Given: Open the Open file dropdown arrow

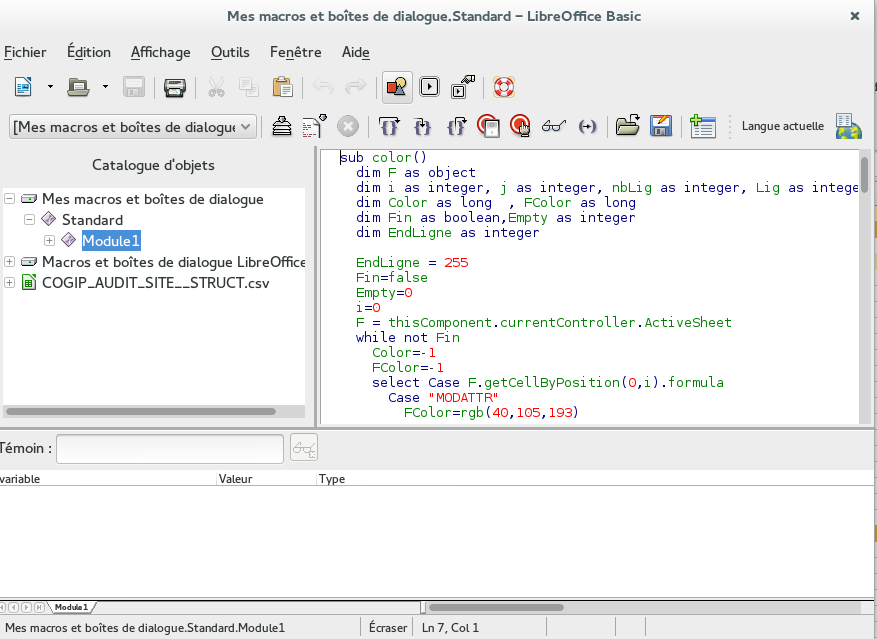Looking at the screenshot, I should [x=105, y=87].
